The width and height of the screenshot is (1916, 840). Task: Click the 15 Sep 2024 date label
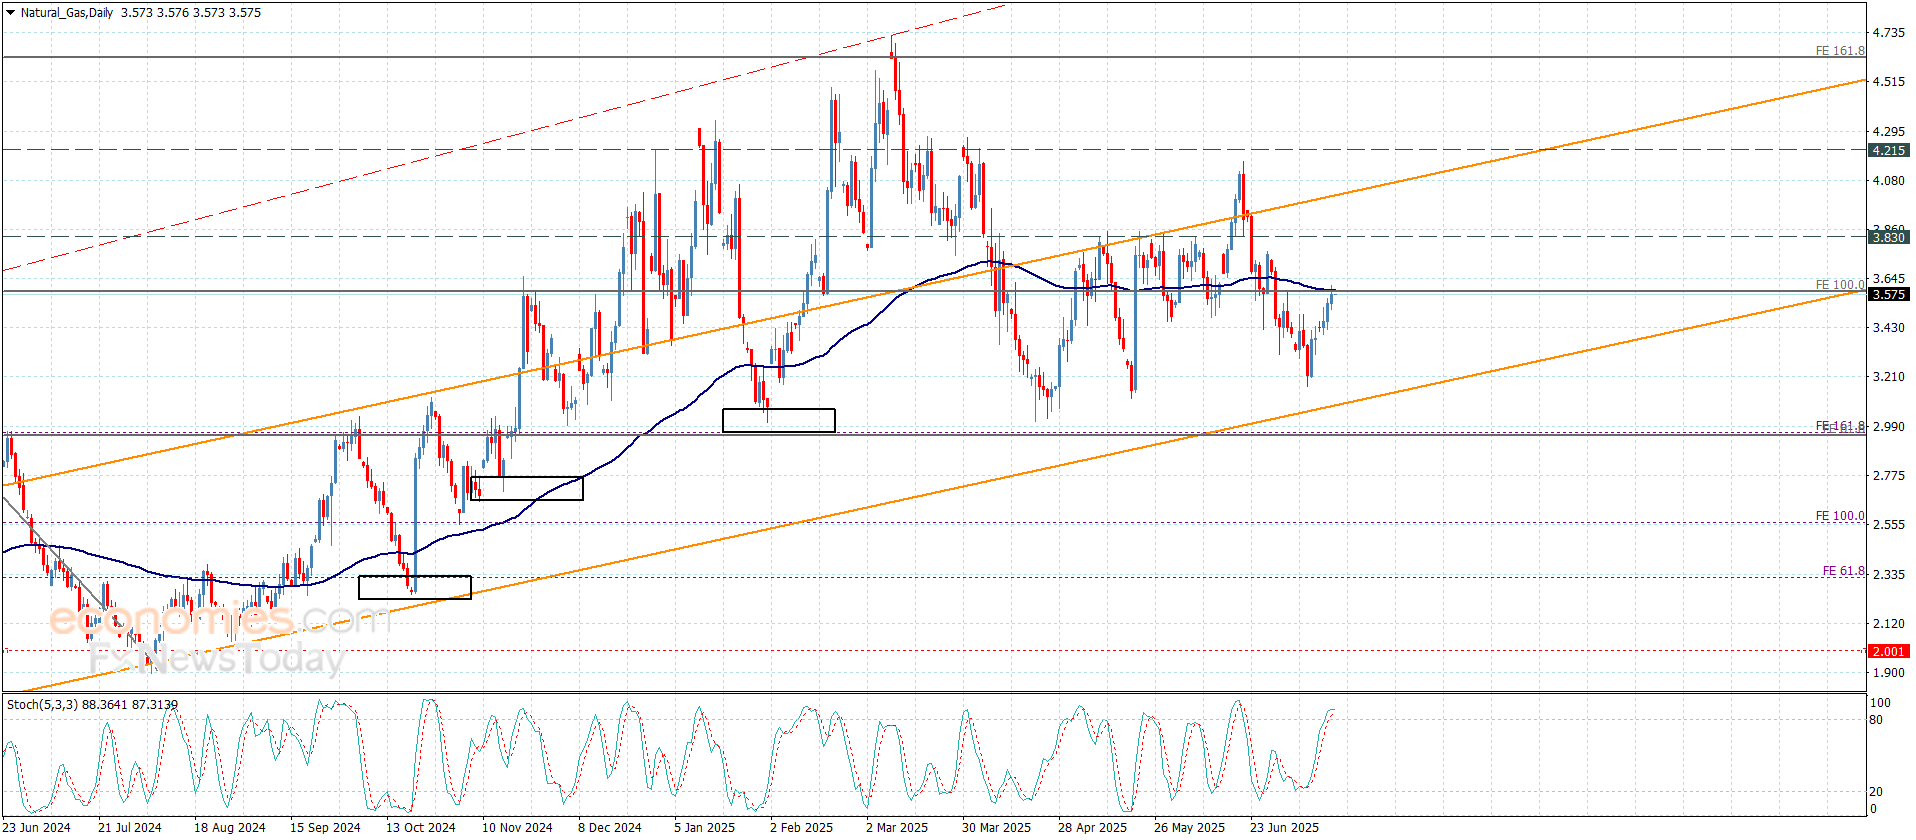coord(325,827)
